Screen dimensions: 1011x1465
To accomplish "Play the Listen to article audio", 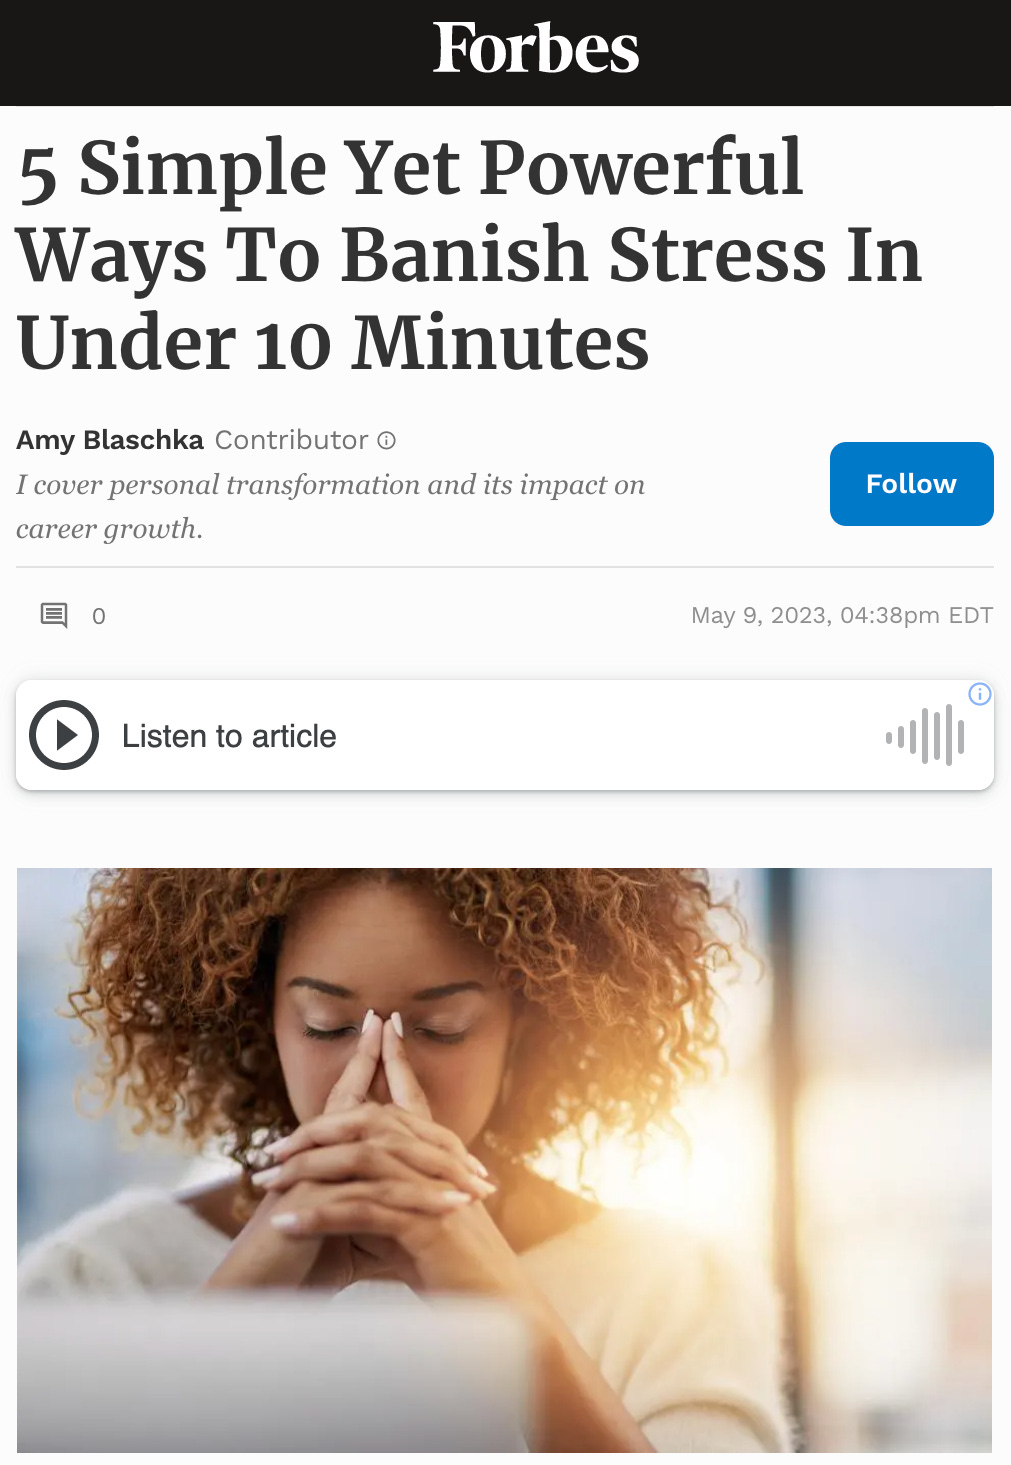I will (64, 735).
